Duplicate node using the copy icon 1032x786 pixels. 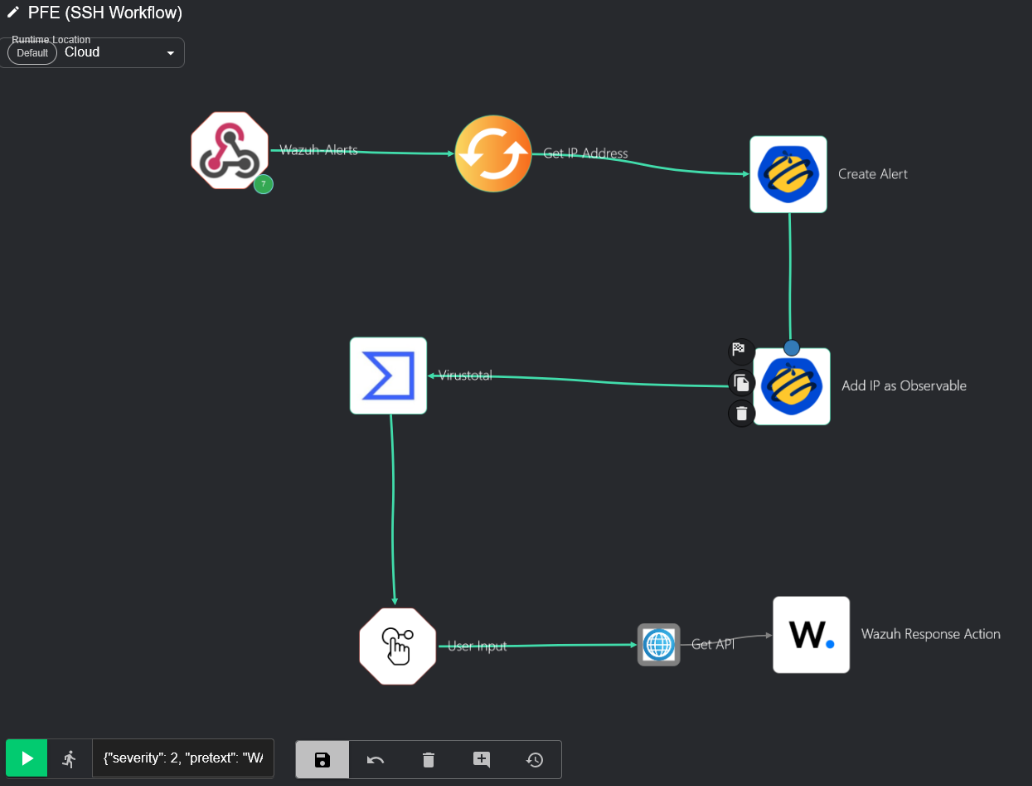coord(741,382)
